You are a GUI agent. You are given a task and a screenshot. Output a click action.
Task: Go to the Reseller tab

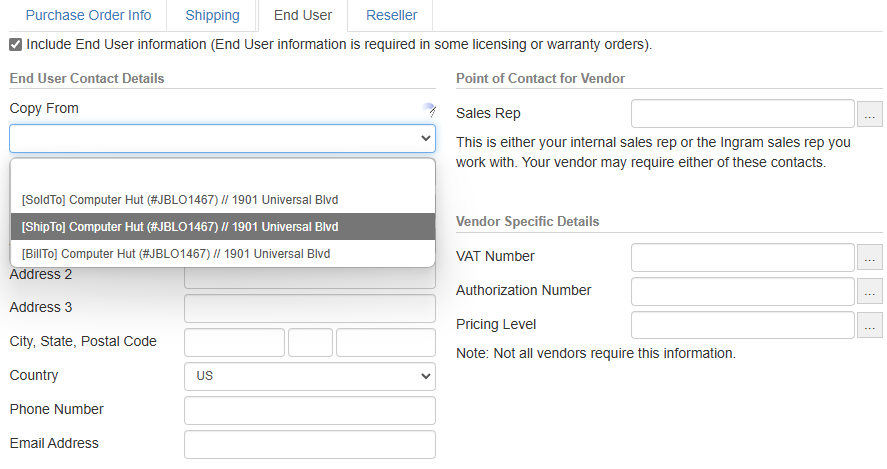click(x=390, y=16)
